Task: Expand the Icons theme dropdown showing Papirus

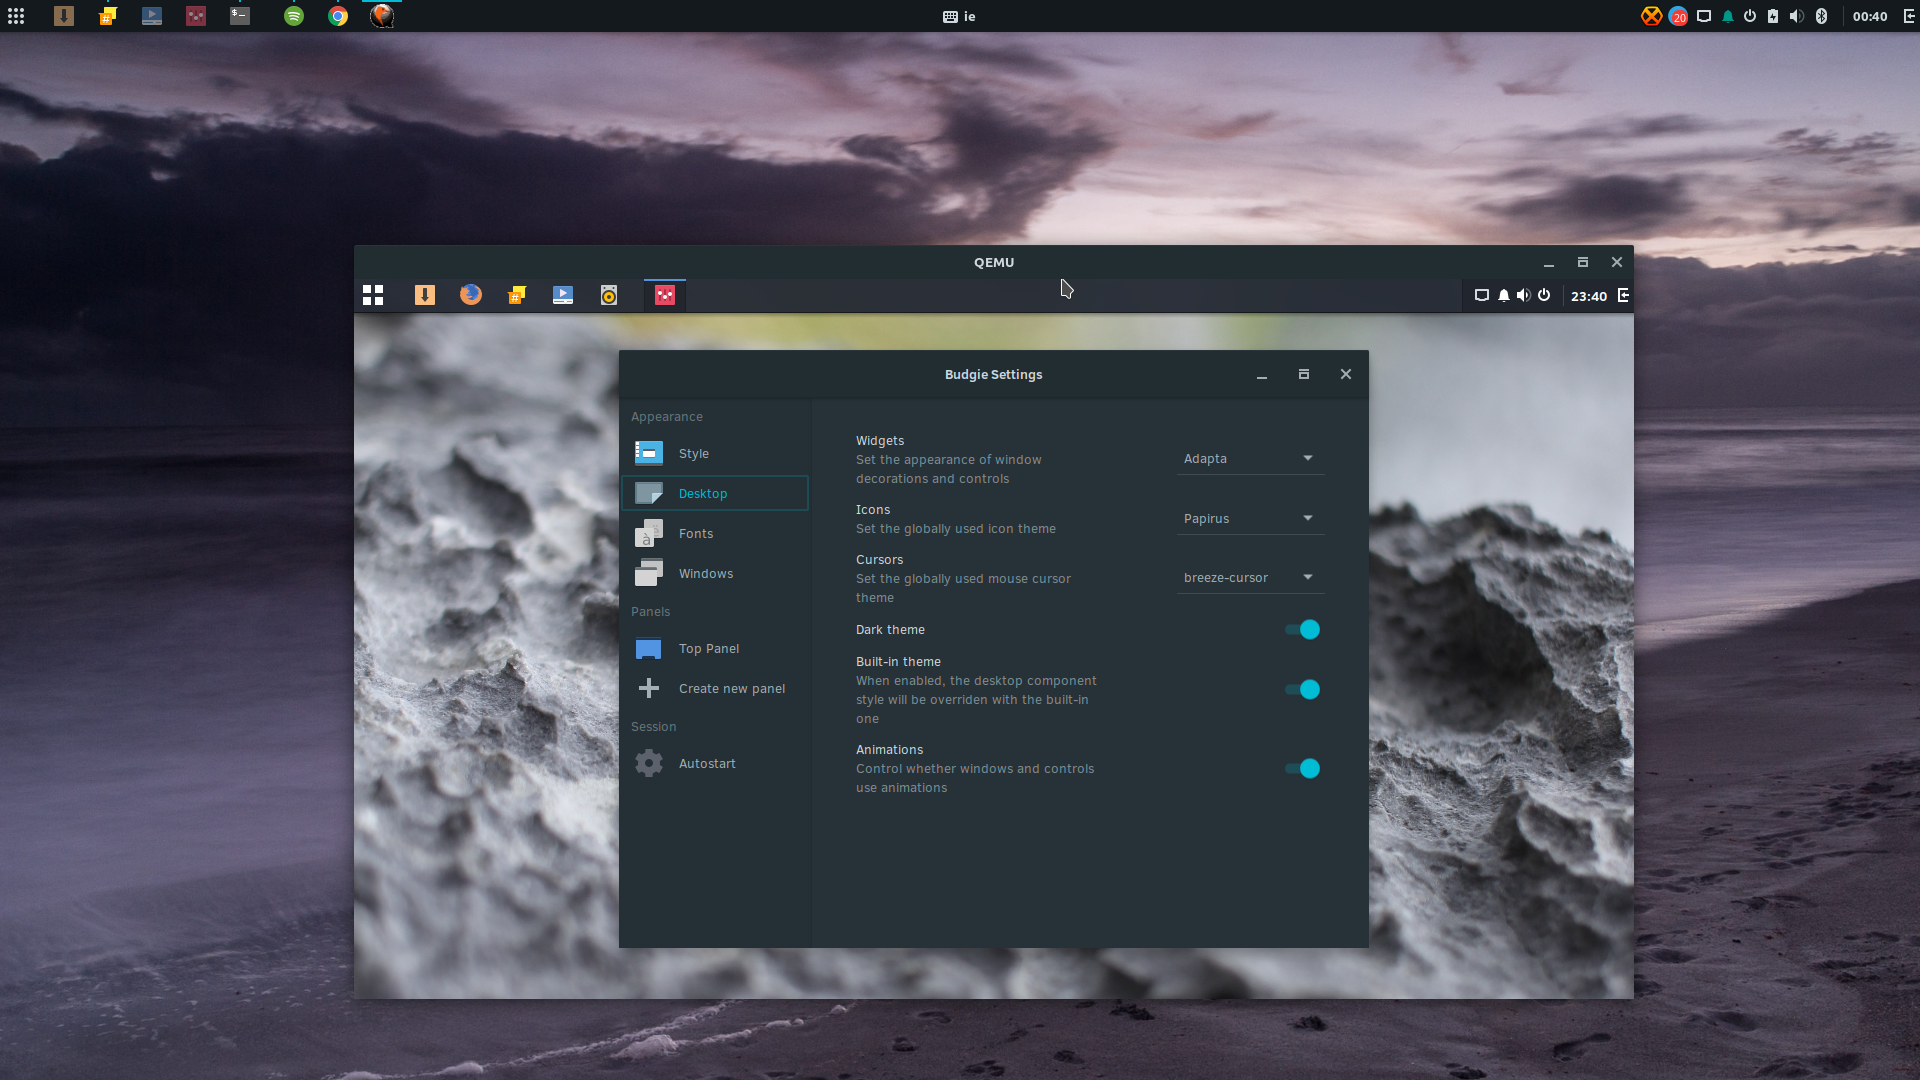Action: (x=1250, y=518)
